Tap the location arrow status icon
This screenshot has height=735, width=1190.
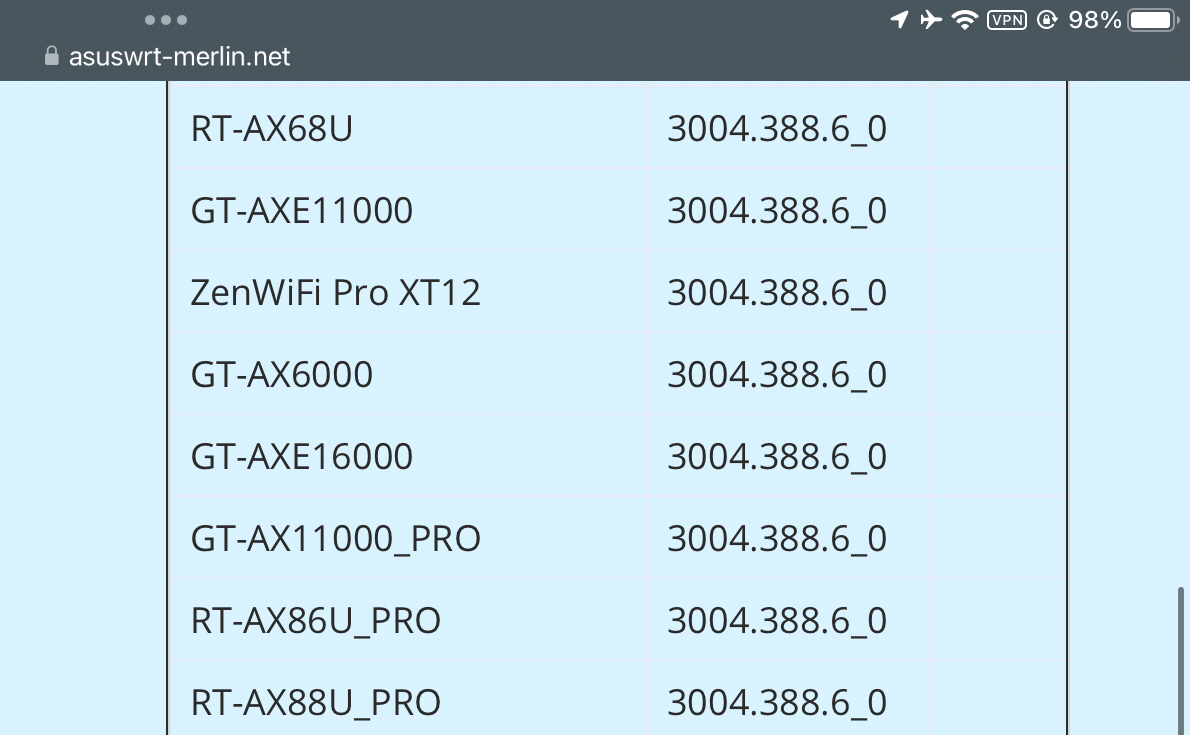[899, 19]
